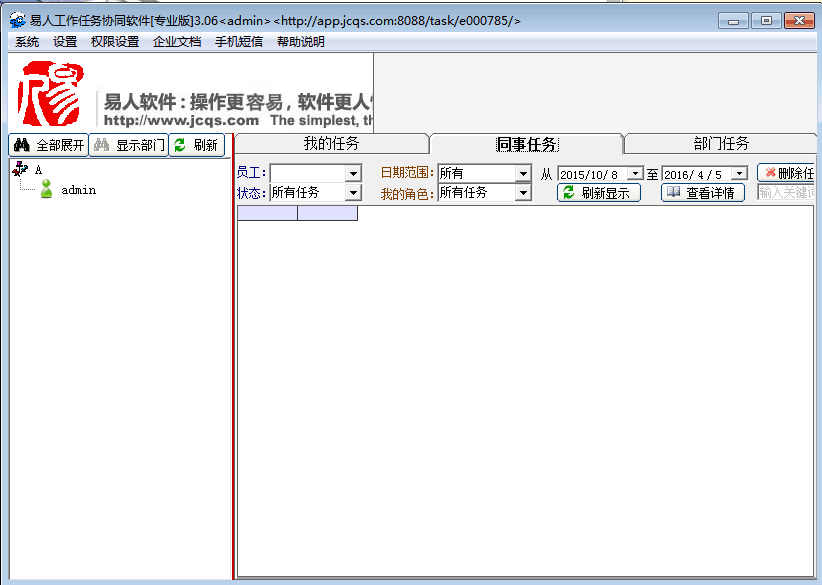Click the keyword search input field
This screenshot has width=822, height=585.
[x=786, y=192]
